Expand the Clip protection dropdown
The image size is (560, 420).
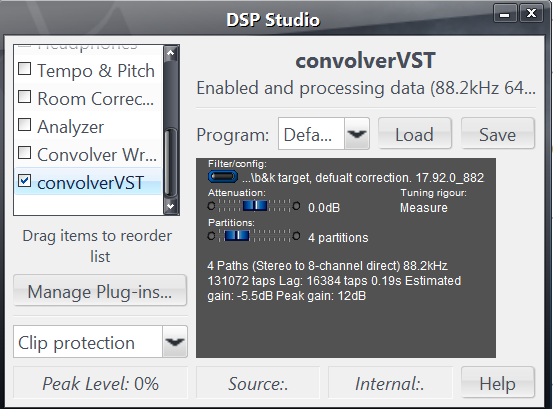pyautogui.click(x=175, y=341)
